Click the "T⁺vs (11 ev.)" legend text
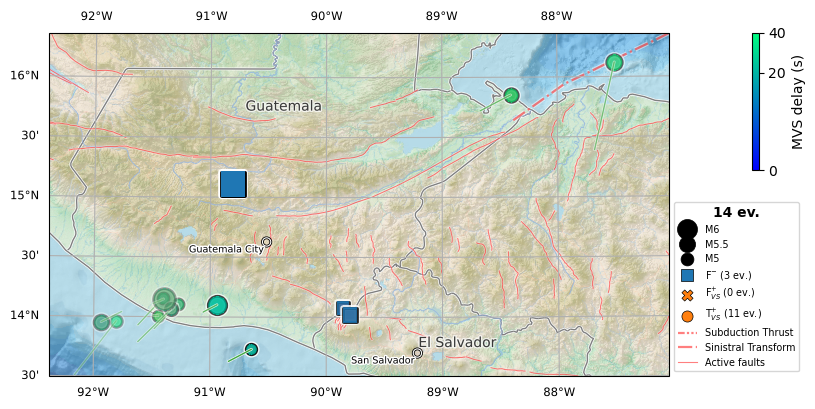The image size is (815, 409). [733, 313]
